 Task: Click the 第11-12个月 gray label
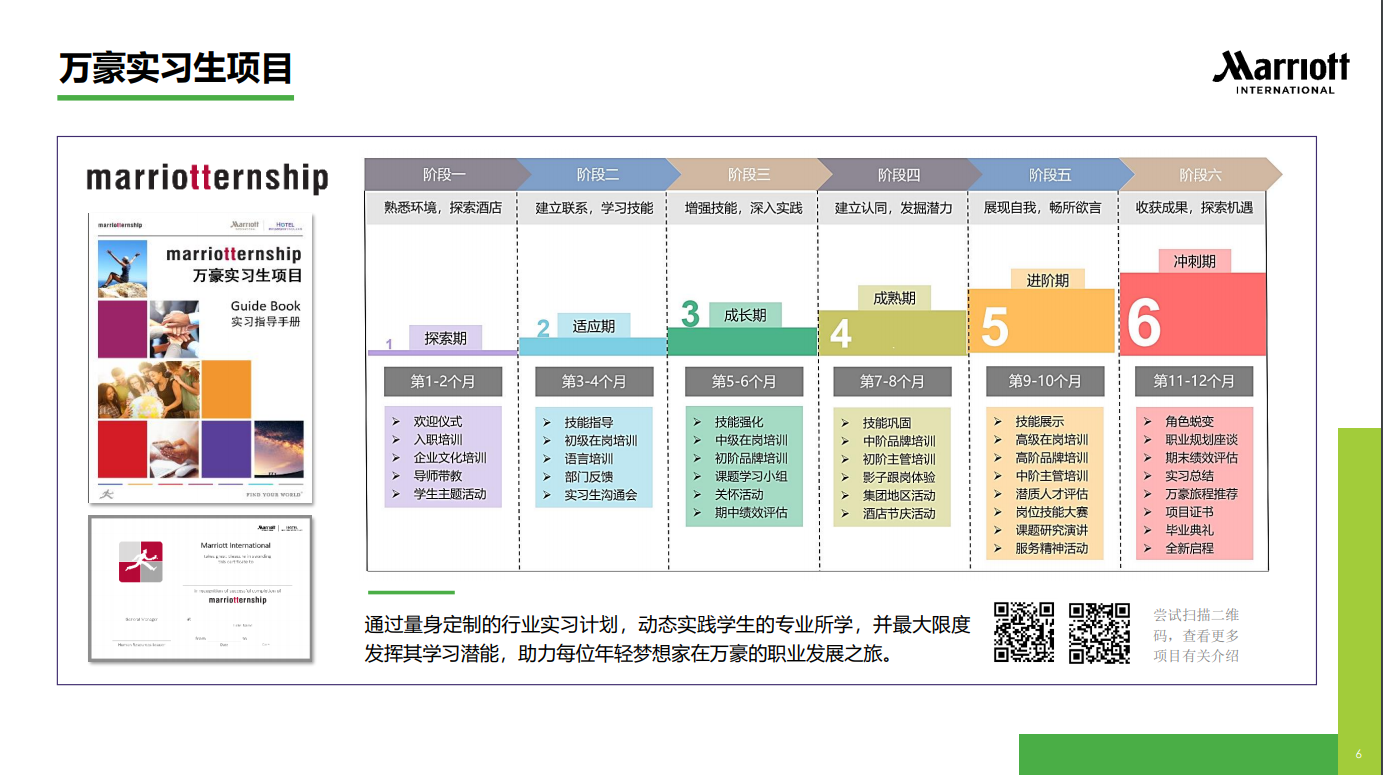pyautogui.click(x=1194, y=381)
